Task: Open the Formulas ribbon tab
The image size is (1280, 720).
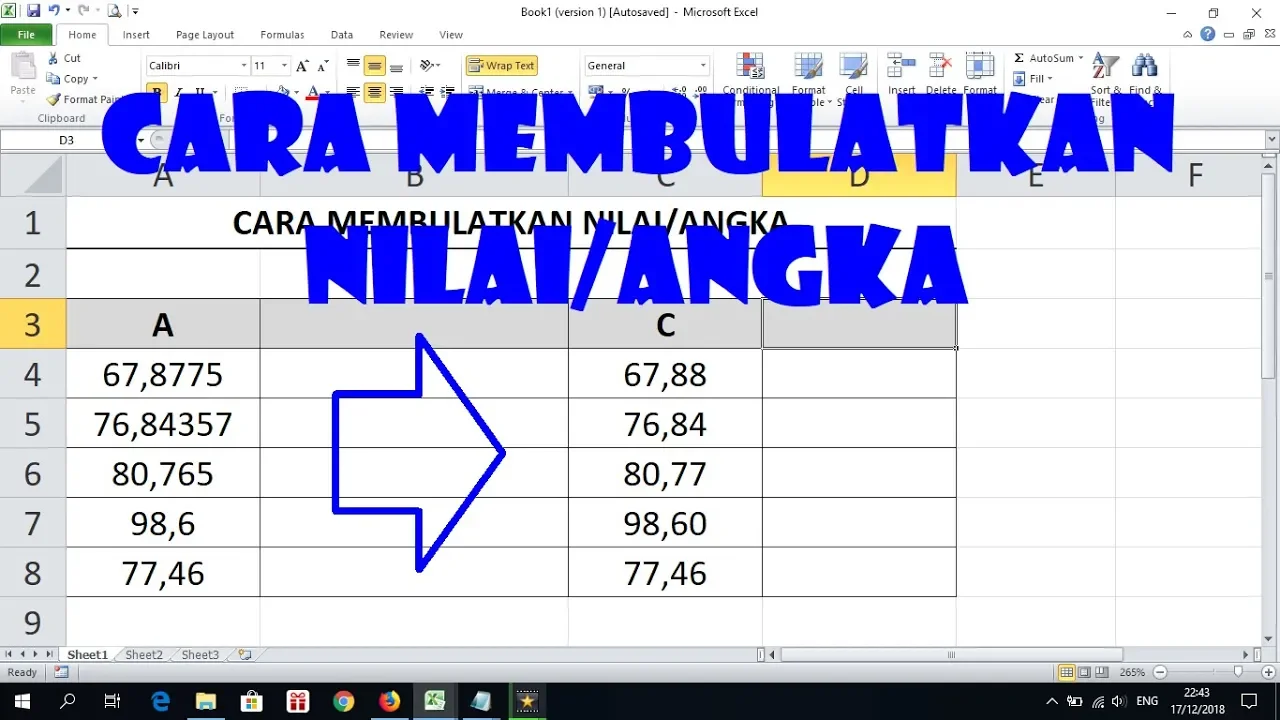Action: point(282,35)
